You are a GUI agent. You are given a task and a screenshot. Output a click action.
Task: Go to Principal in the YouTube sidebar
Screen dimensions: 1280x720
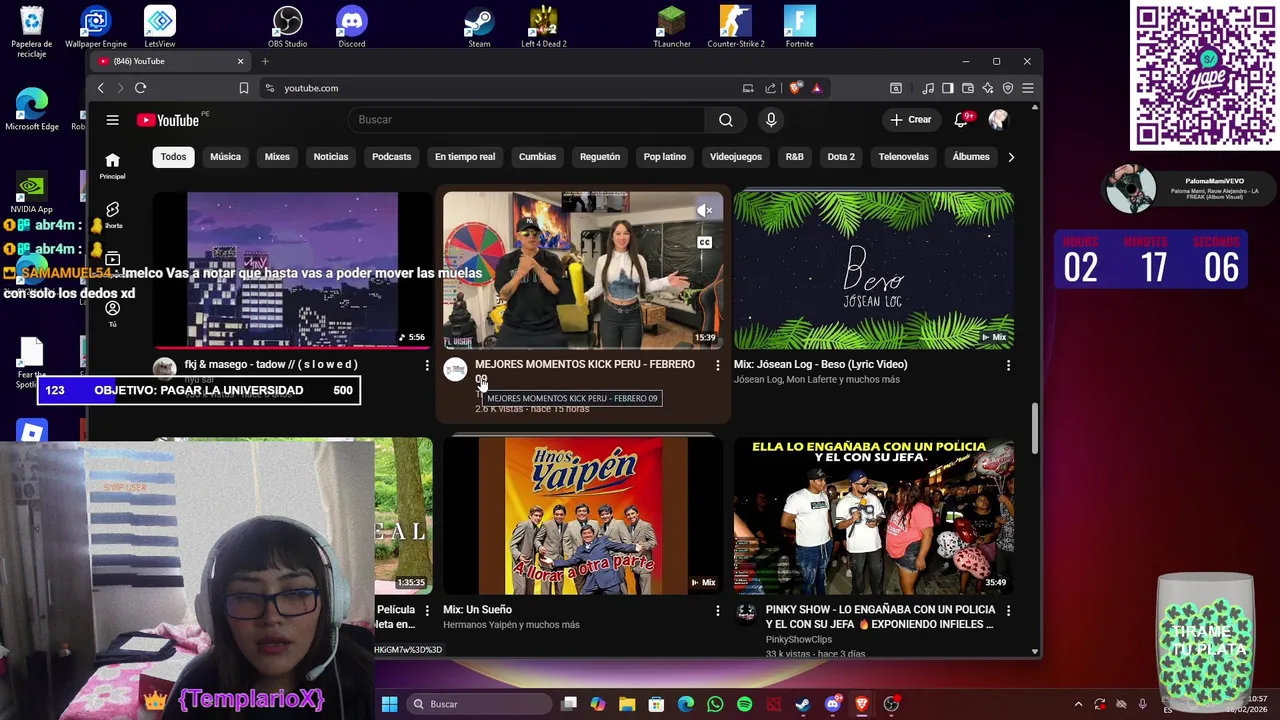coord(113,165)
